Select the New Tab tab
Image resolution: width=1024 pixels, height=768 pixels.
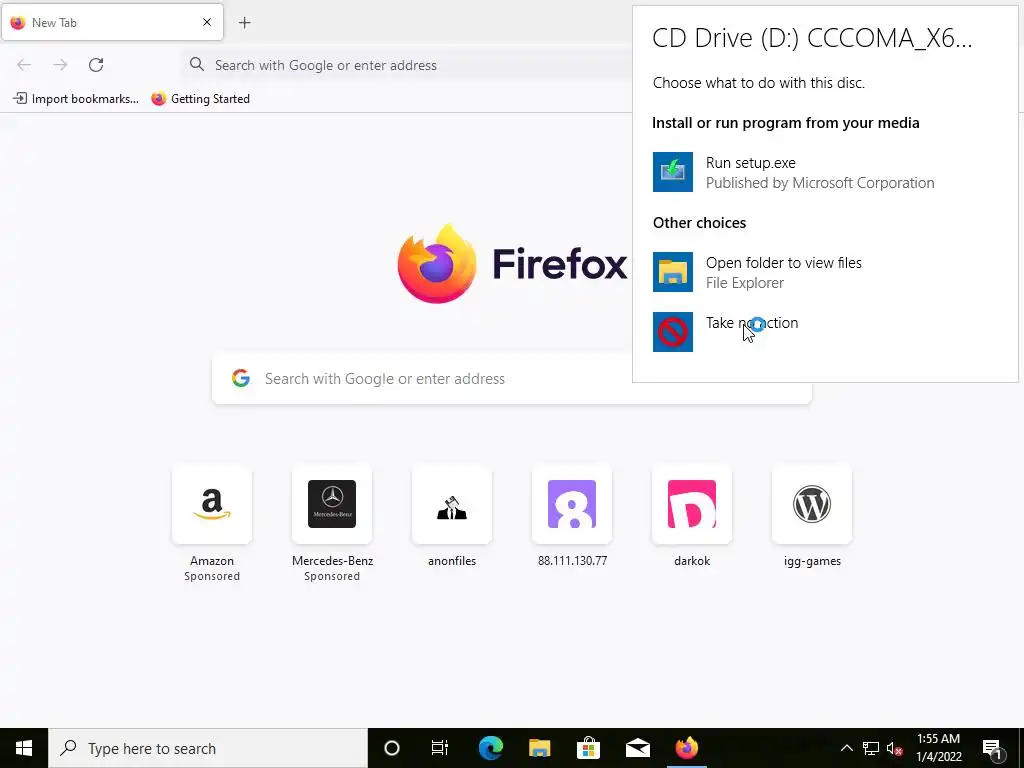point(112,22)
